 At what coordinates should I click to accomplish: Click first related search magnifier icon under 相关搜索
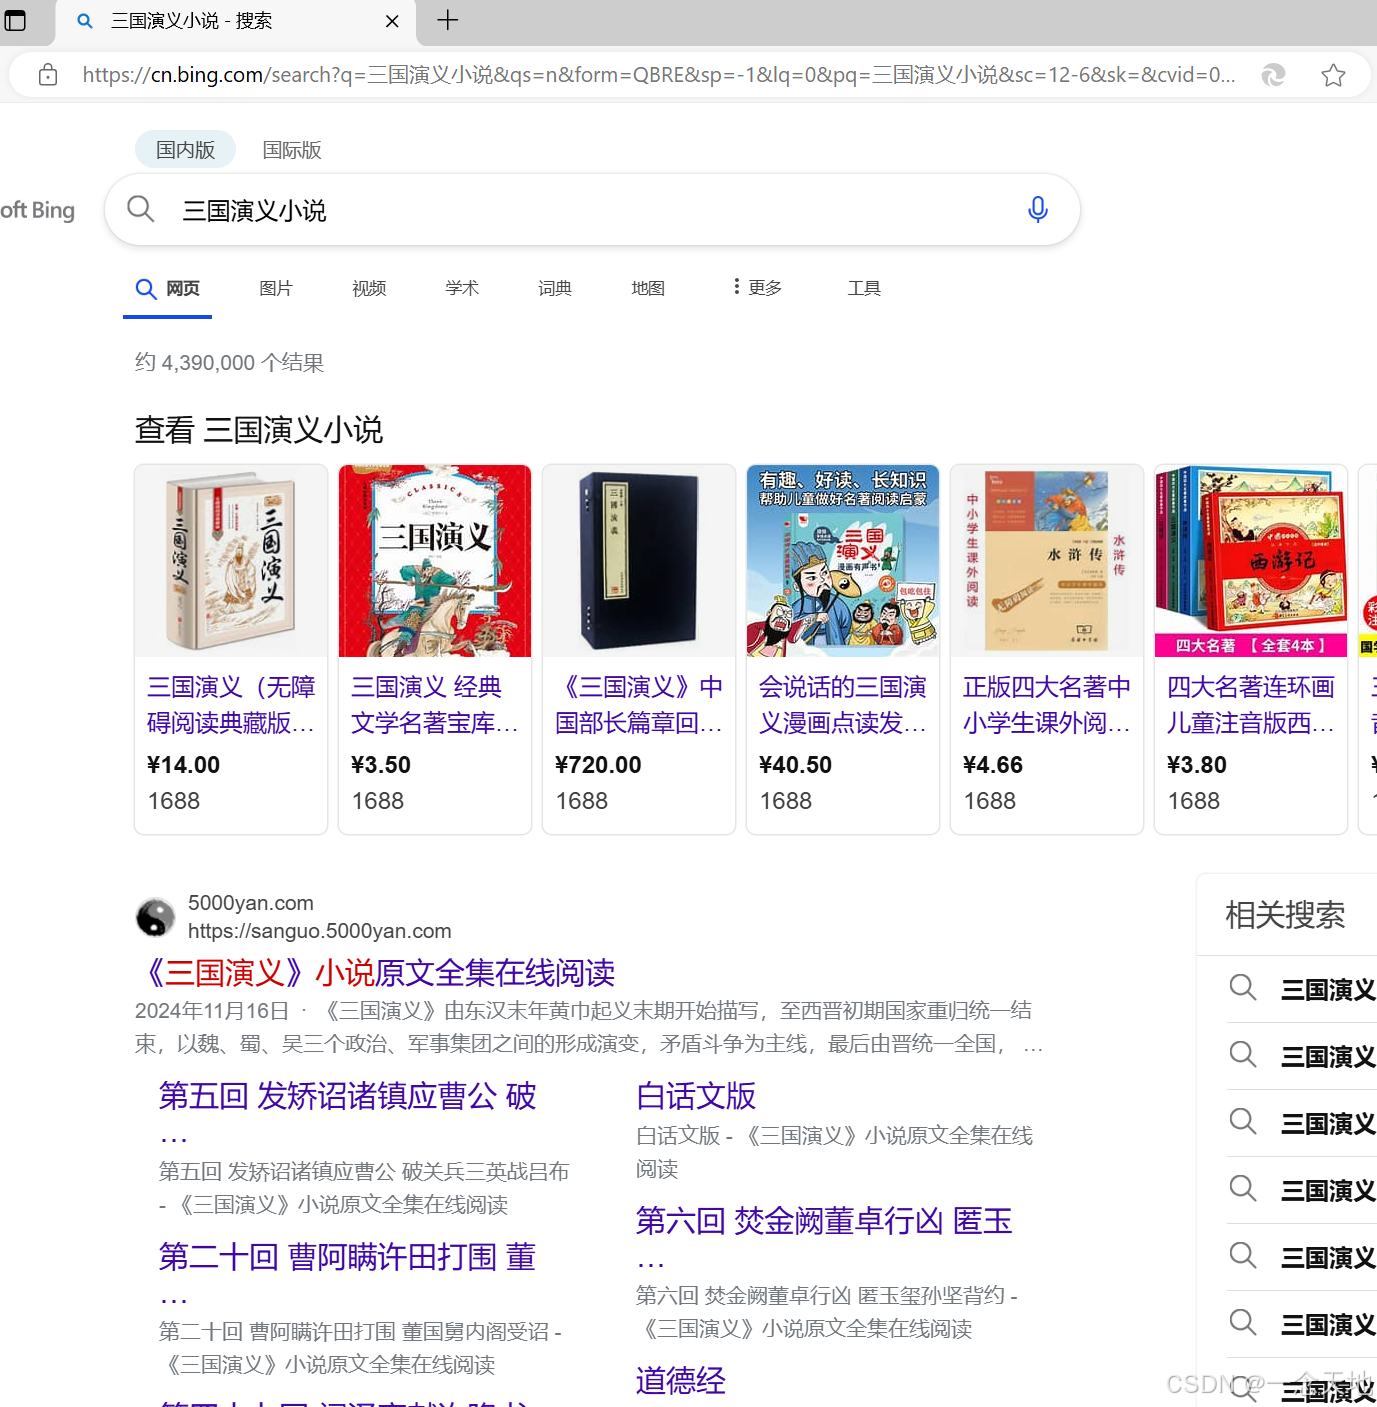tap(1243, 988)
